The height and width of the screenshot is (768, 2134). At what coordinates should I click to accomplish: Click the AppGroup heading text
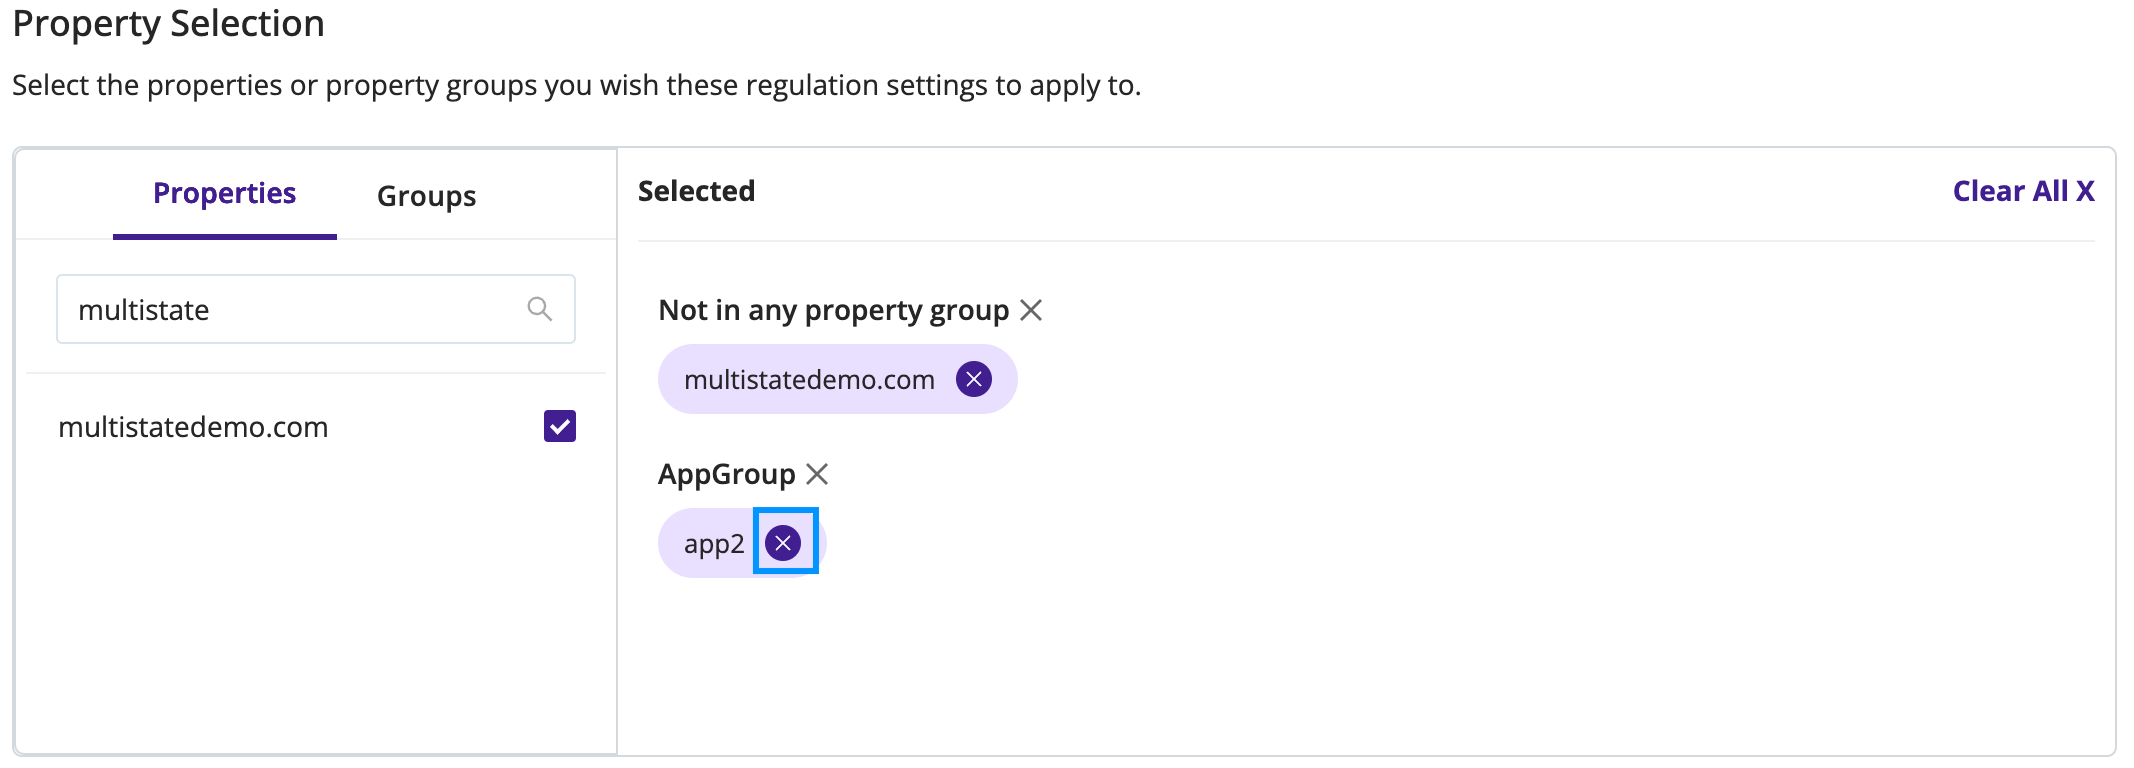click(727, 474)
